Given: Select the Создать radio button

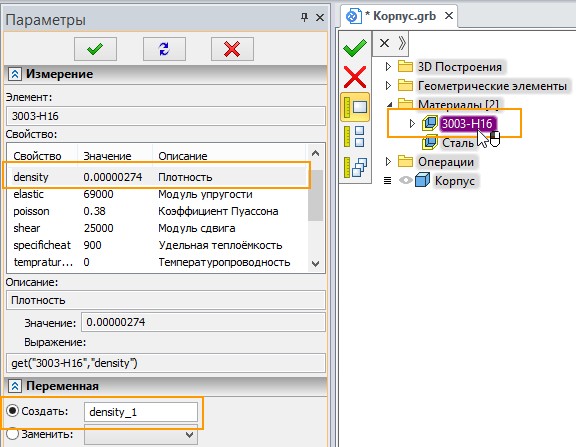Looking at the screenshot, I should tap(12, 411).
